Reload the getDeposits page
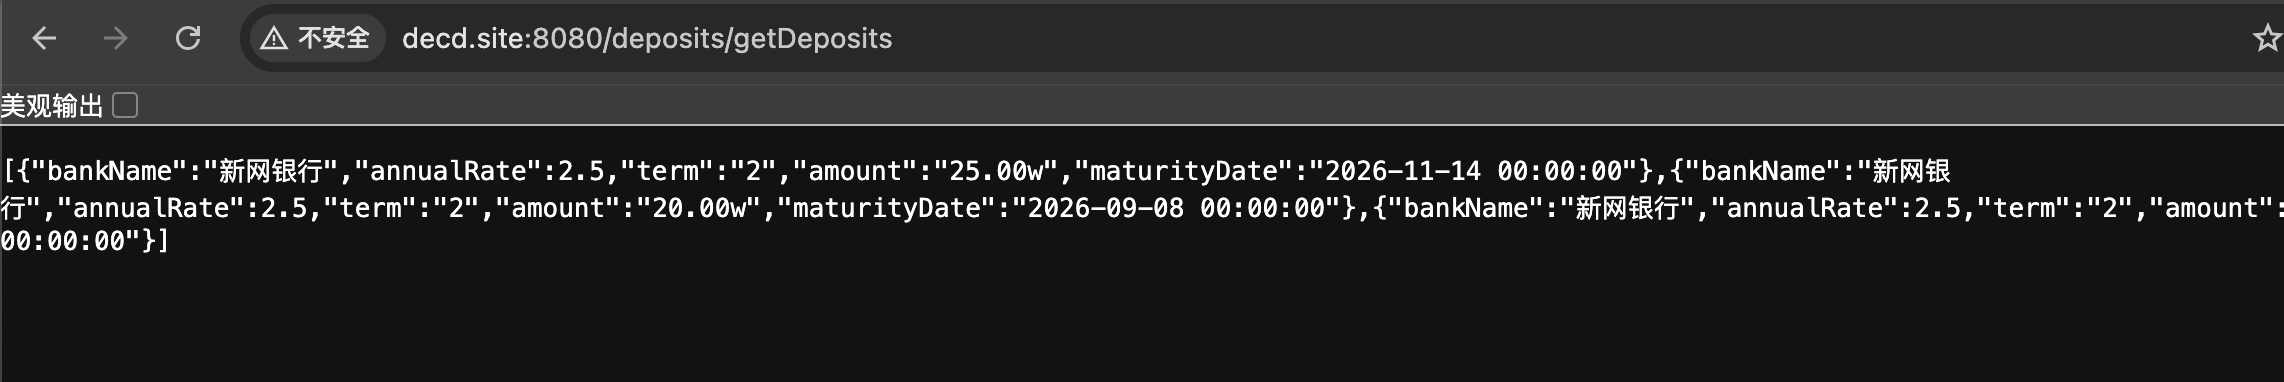This screenshot has height=382, width=2284. tap(188, 38)
